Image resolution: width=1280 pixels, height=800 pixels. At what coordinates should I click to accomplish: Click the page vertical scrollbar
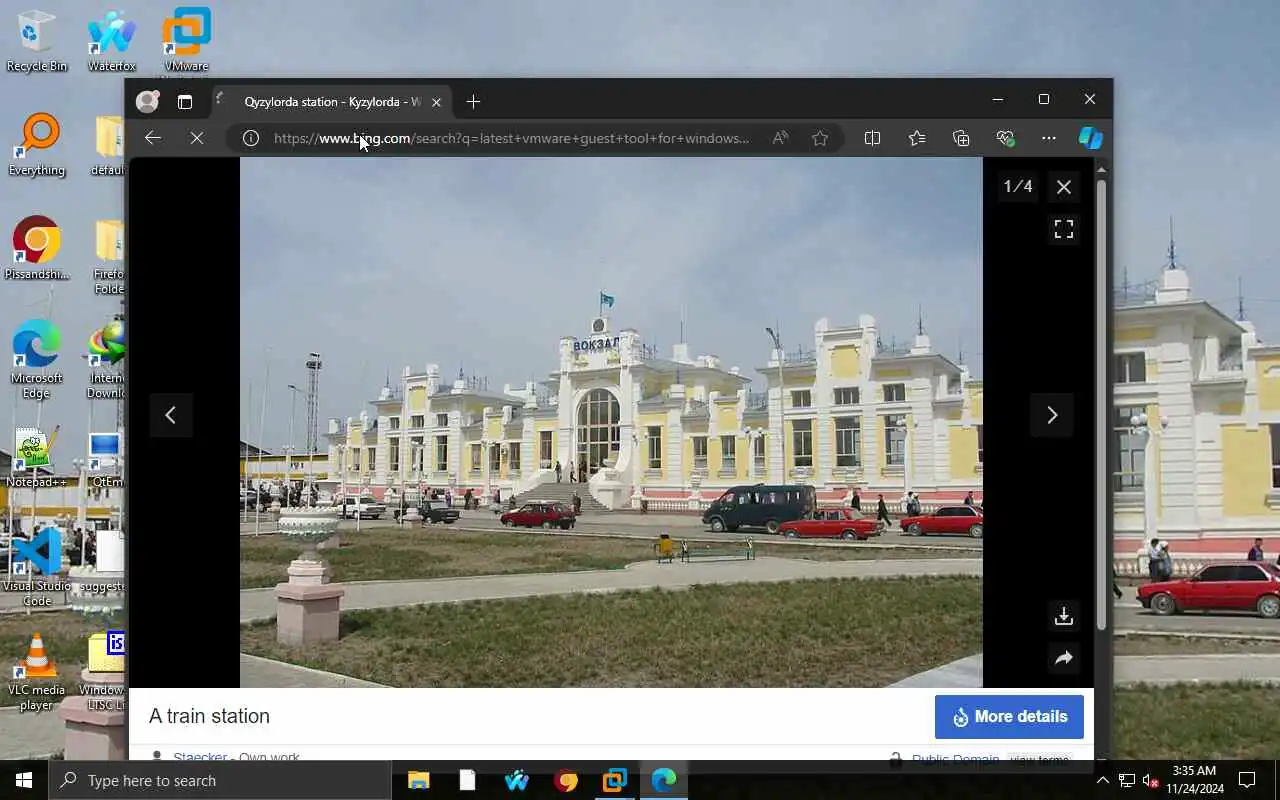click(1101, 405)
